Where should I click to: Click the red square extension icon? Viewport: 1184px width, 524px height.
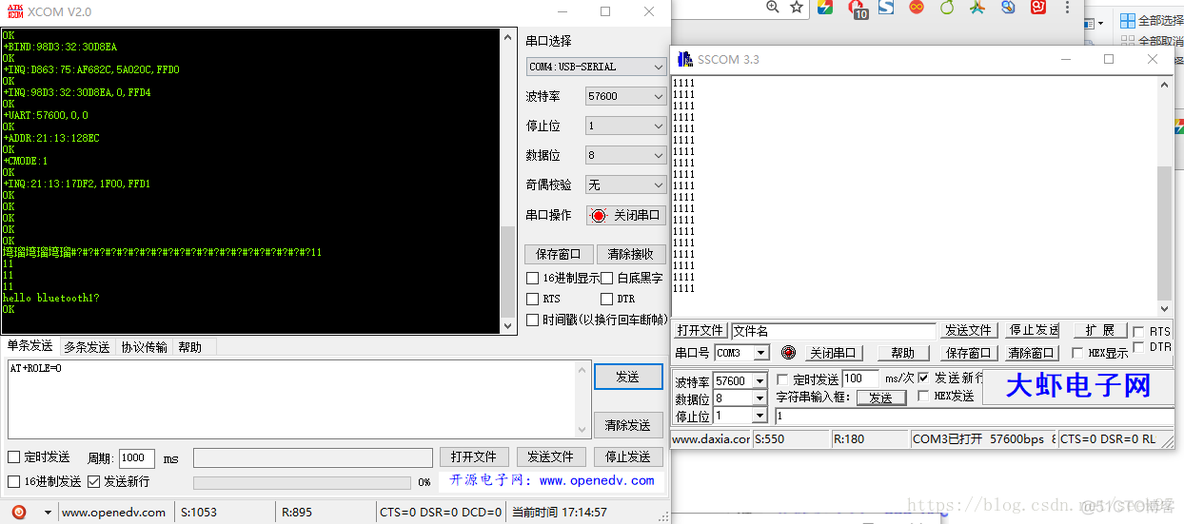pos(1039,7)
